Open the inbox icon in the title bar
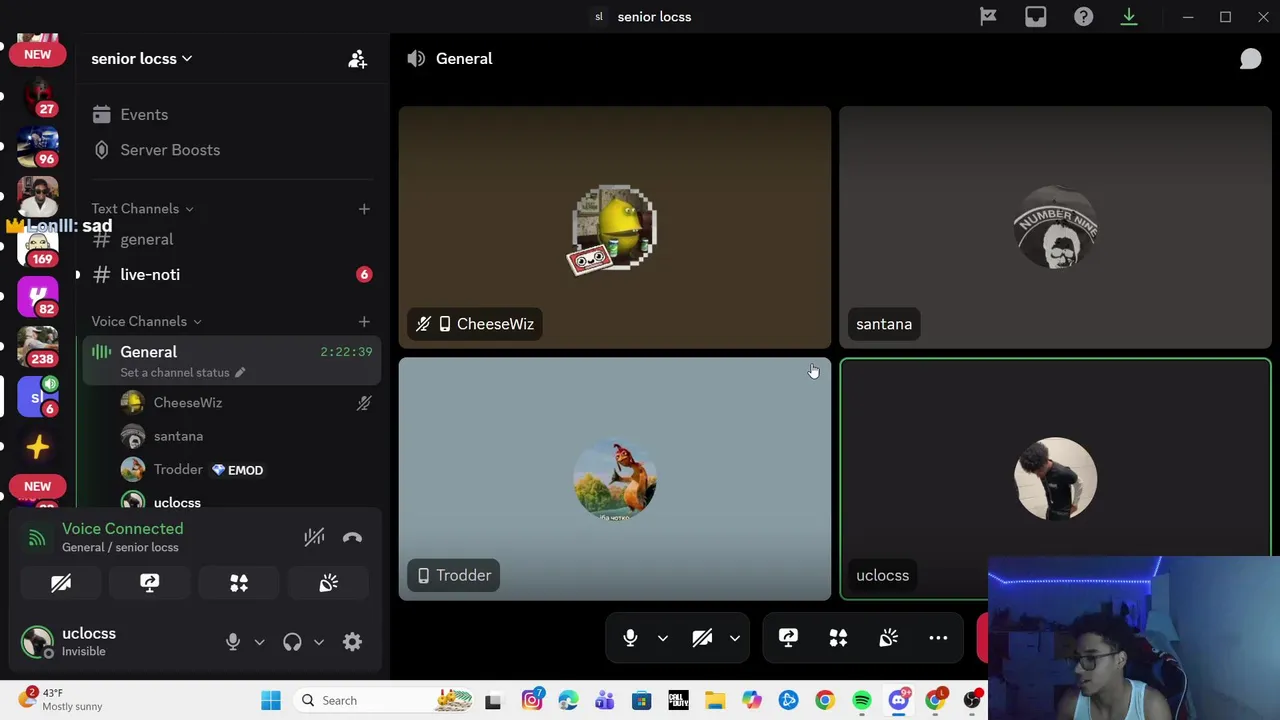Image resolution: width=1280 pixels, height=720 pixels. click(x=1035, y=16)
